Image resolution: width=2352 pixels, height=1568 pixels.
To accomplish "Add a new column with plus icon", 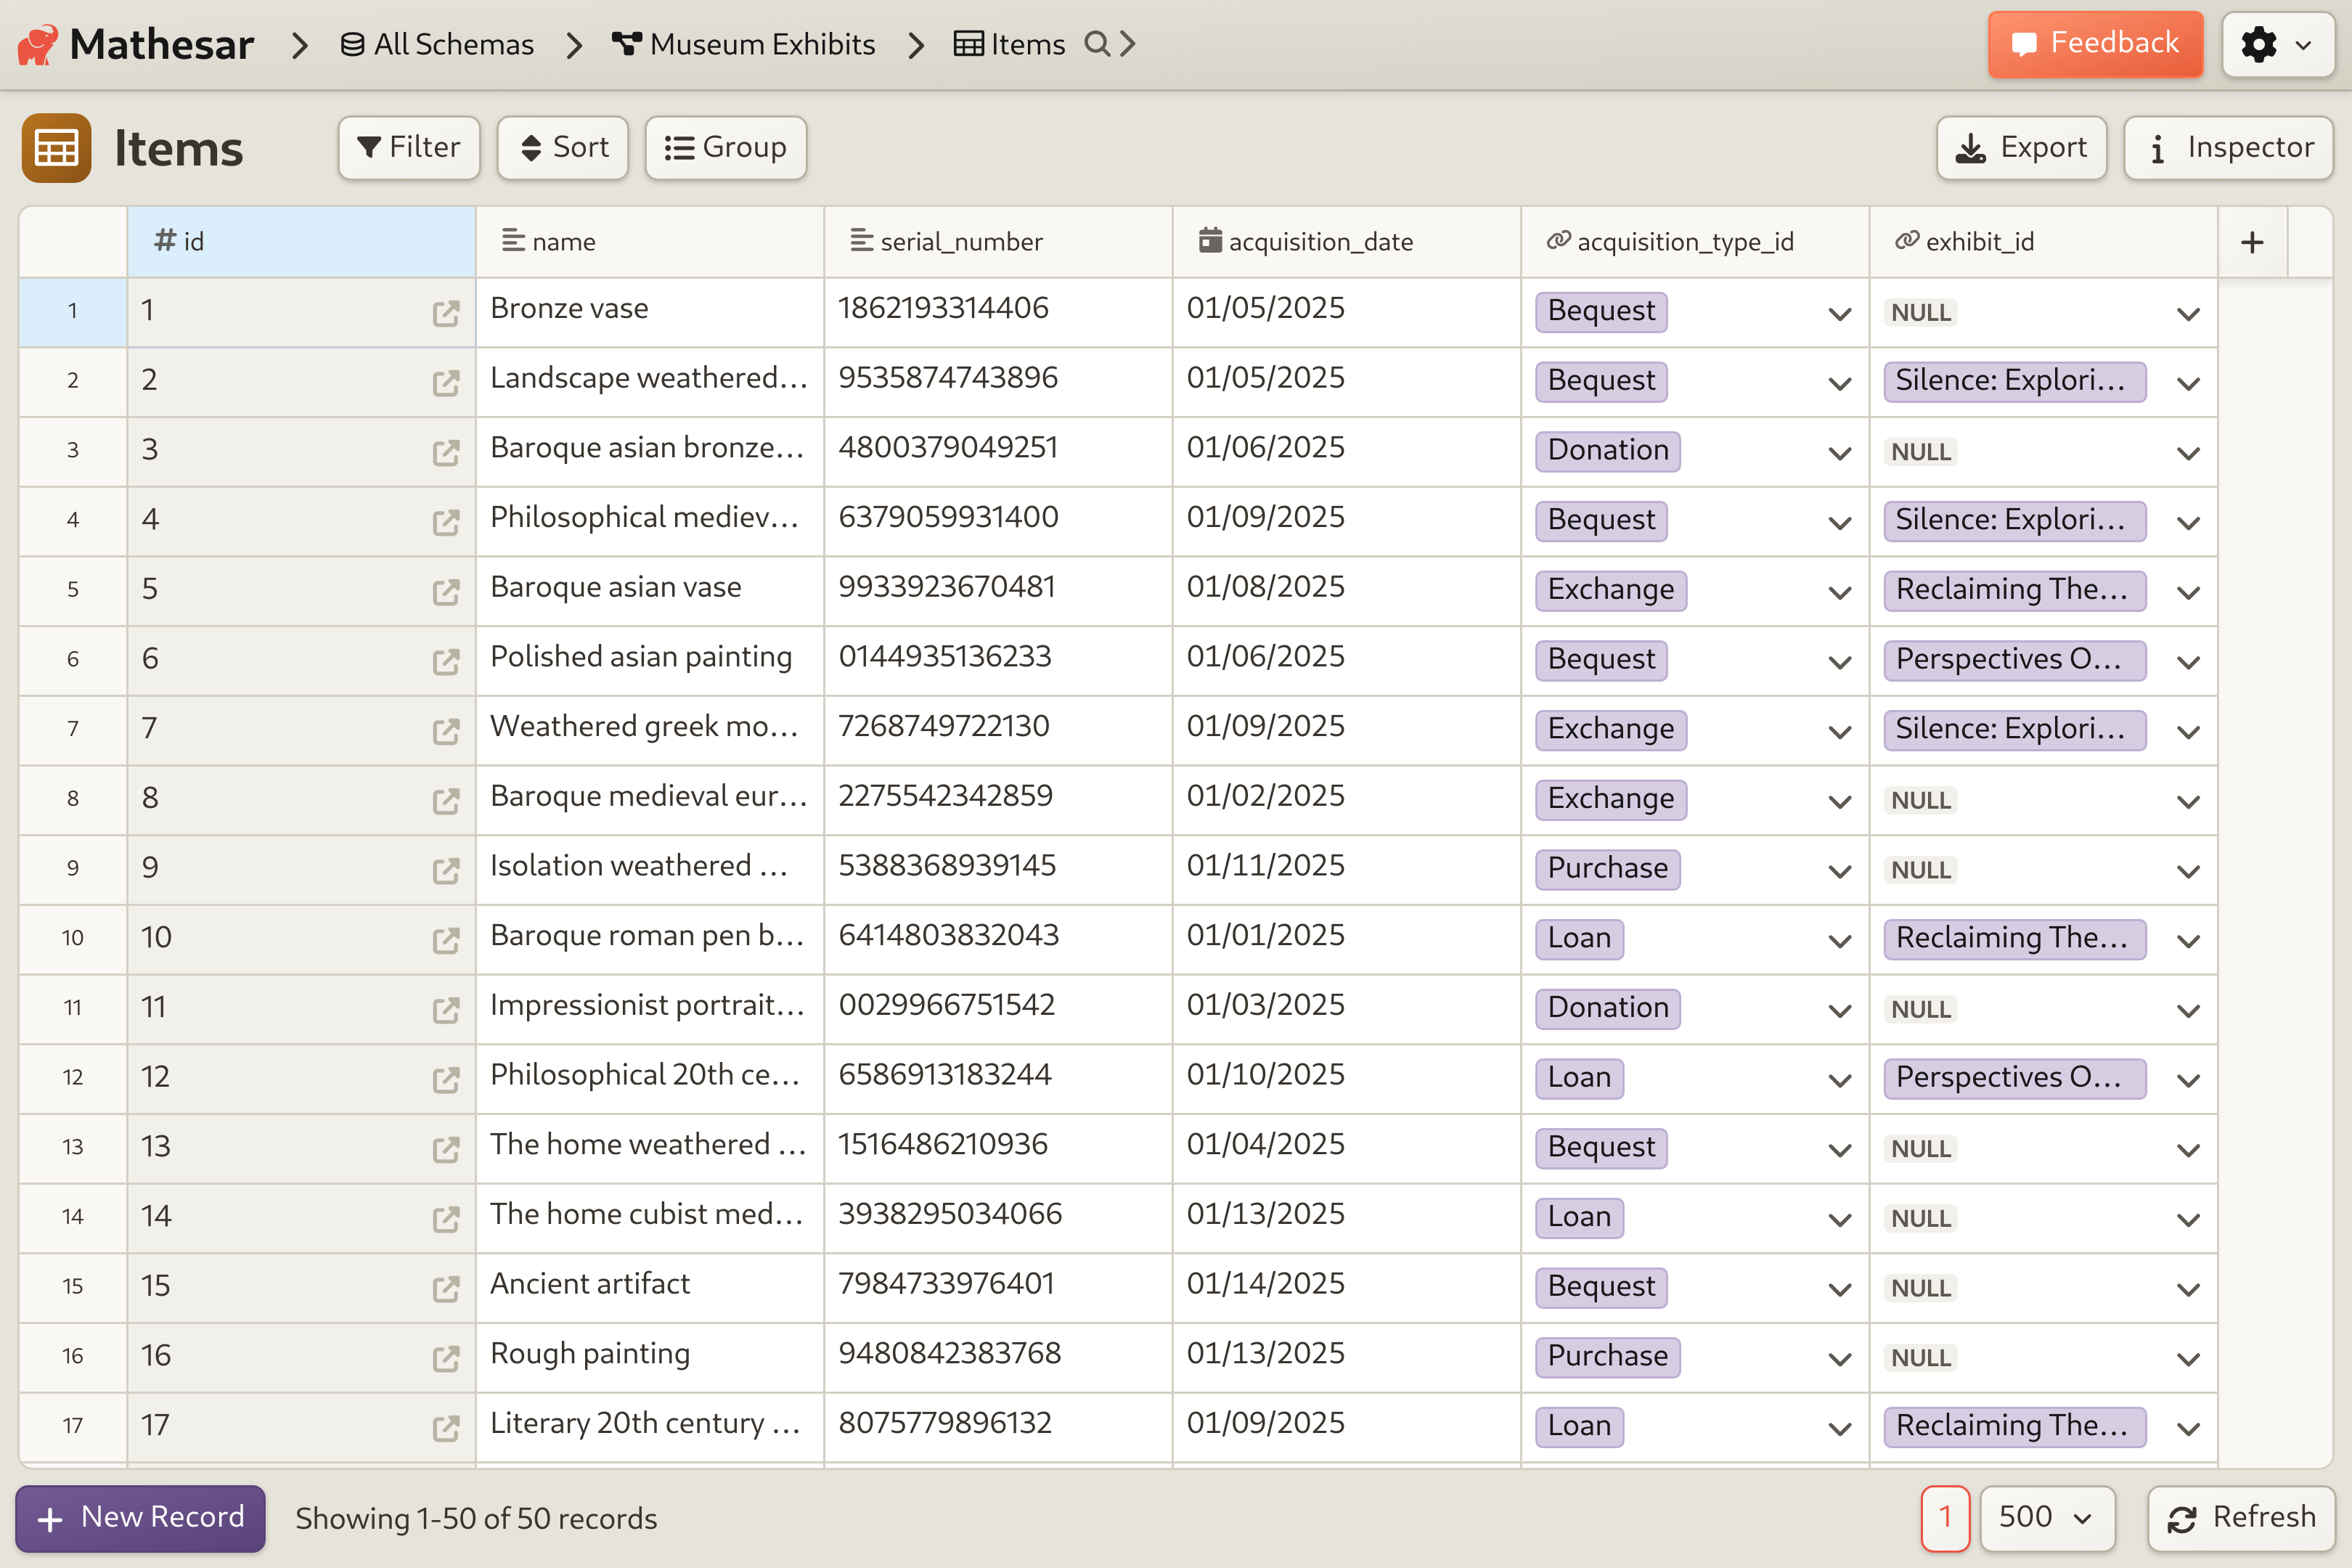I will pyautogui.click(x=2252, y=242).
